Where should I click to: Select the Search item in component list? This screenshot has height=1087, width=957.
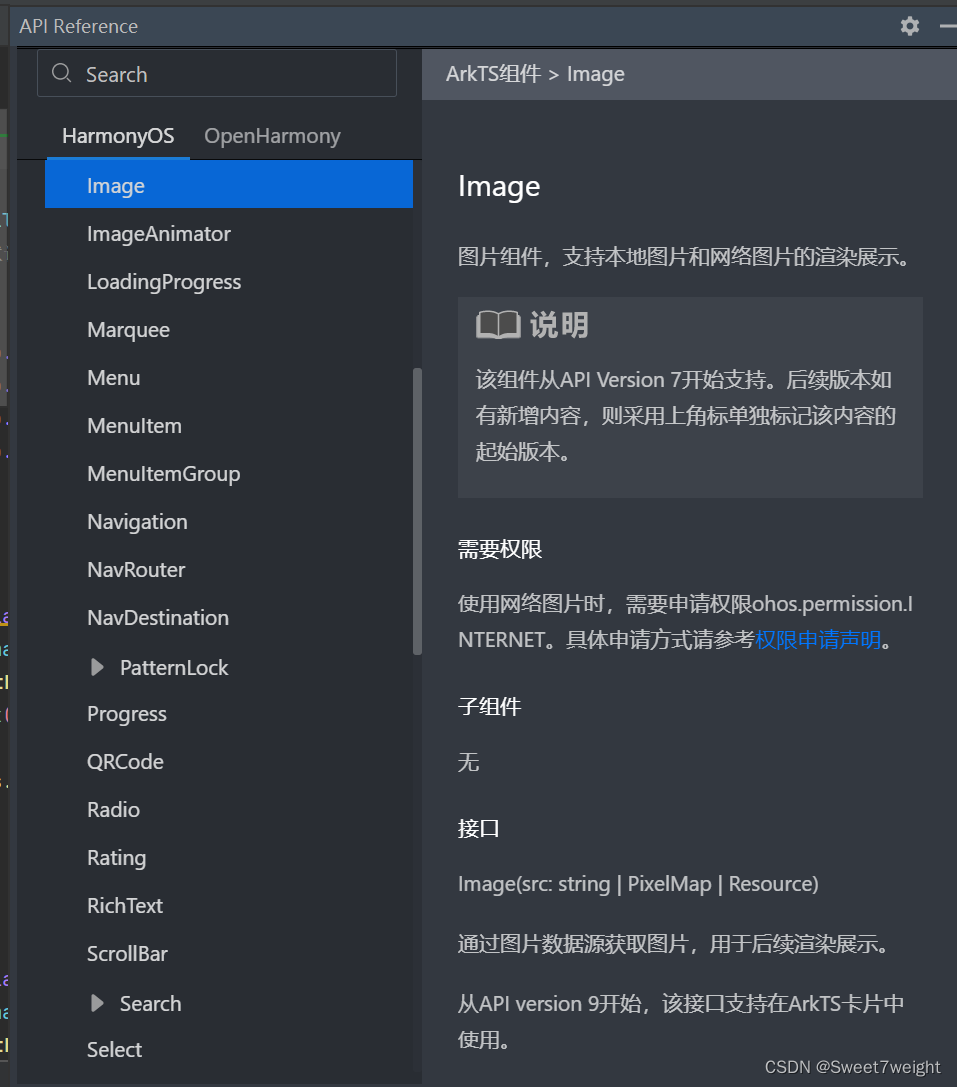click(150, 1004)
